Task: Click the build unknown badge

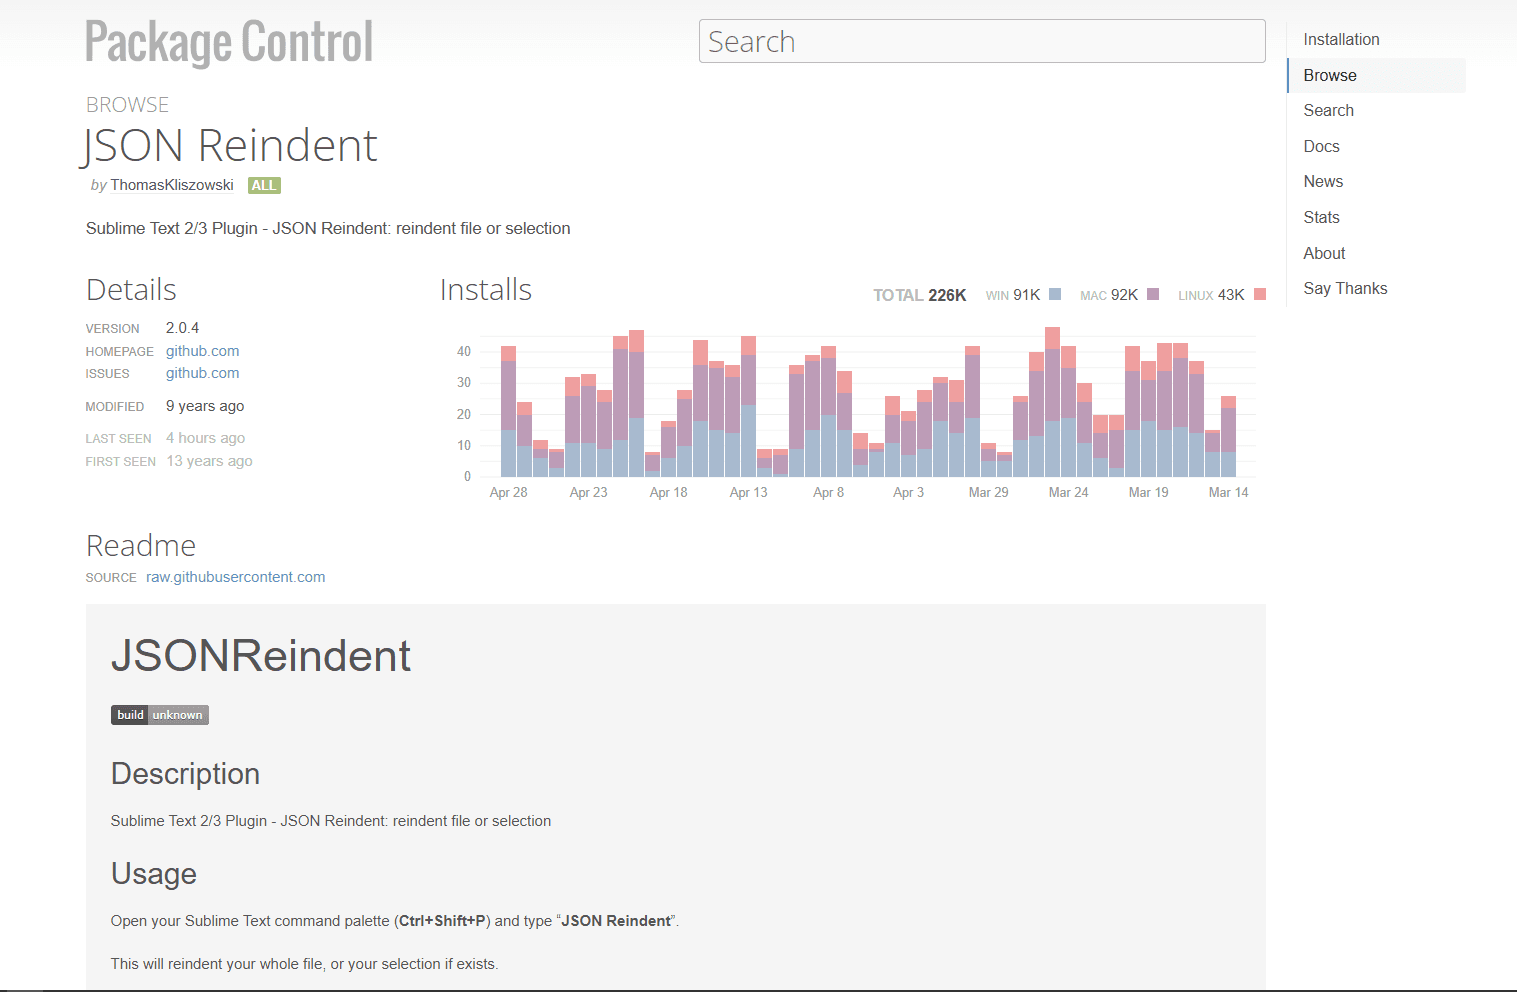Action: pyautogui.click(x=159, y=714)
